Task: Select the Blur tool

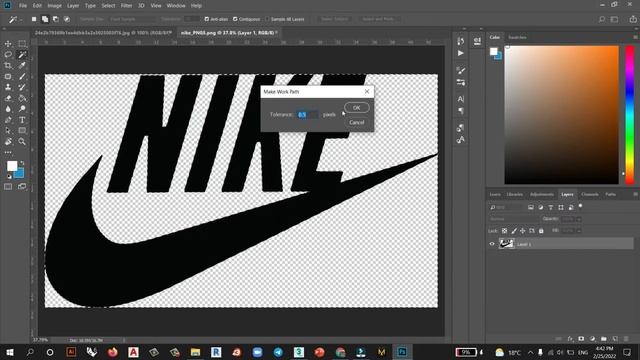Action: pyautogui.click(x=8, y=109)
